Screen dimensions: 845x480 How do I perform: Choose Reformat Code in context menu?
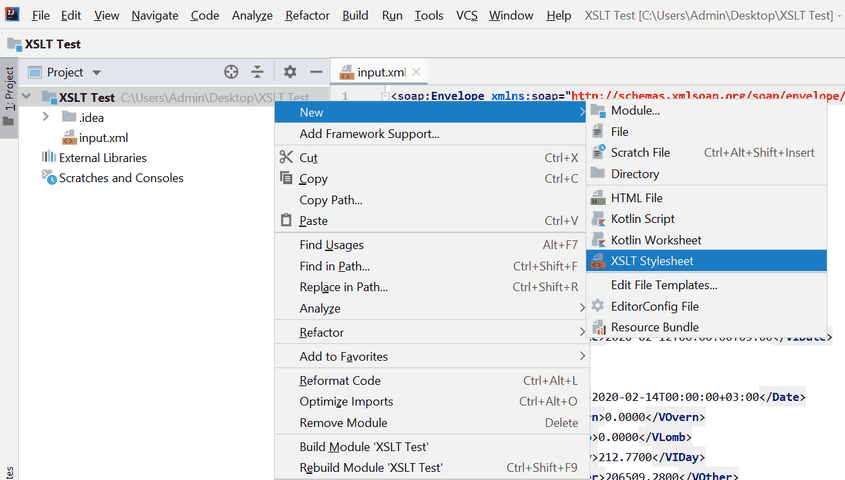coord(340,381)
